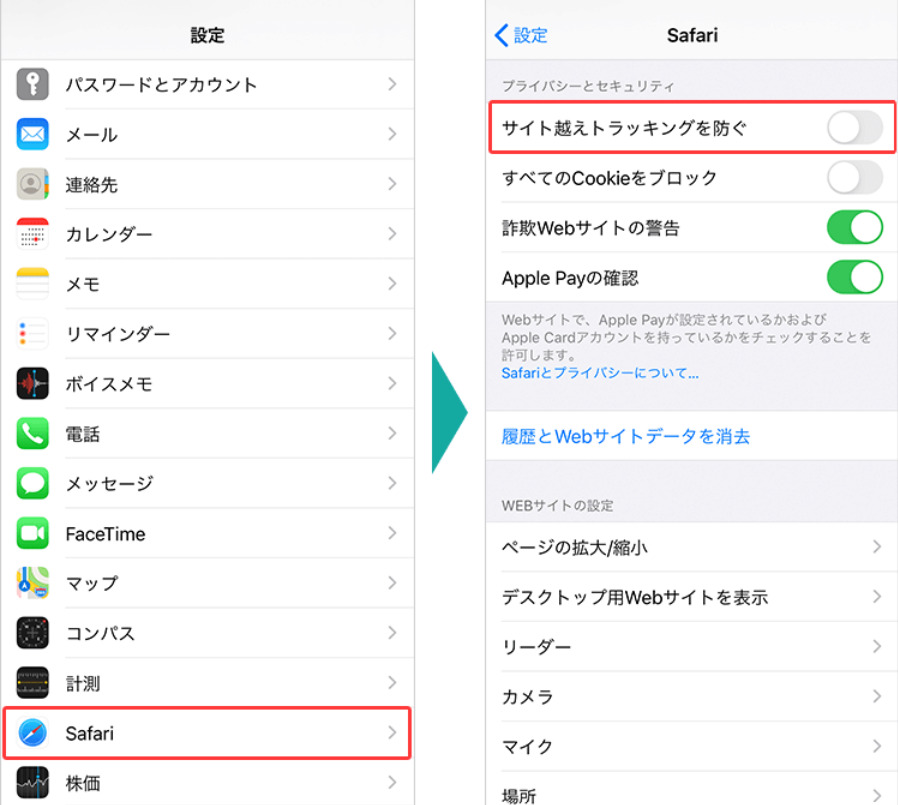Select the 電話 label
Image resolution: width=898 pixels, height=805 pixels.
(82, 434)
